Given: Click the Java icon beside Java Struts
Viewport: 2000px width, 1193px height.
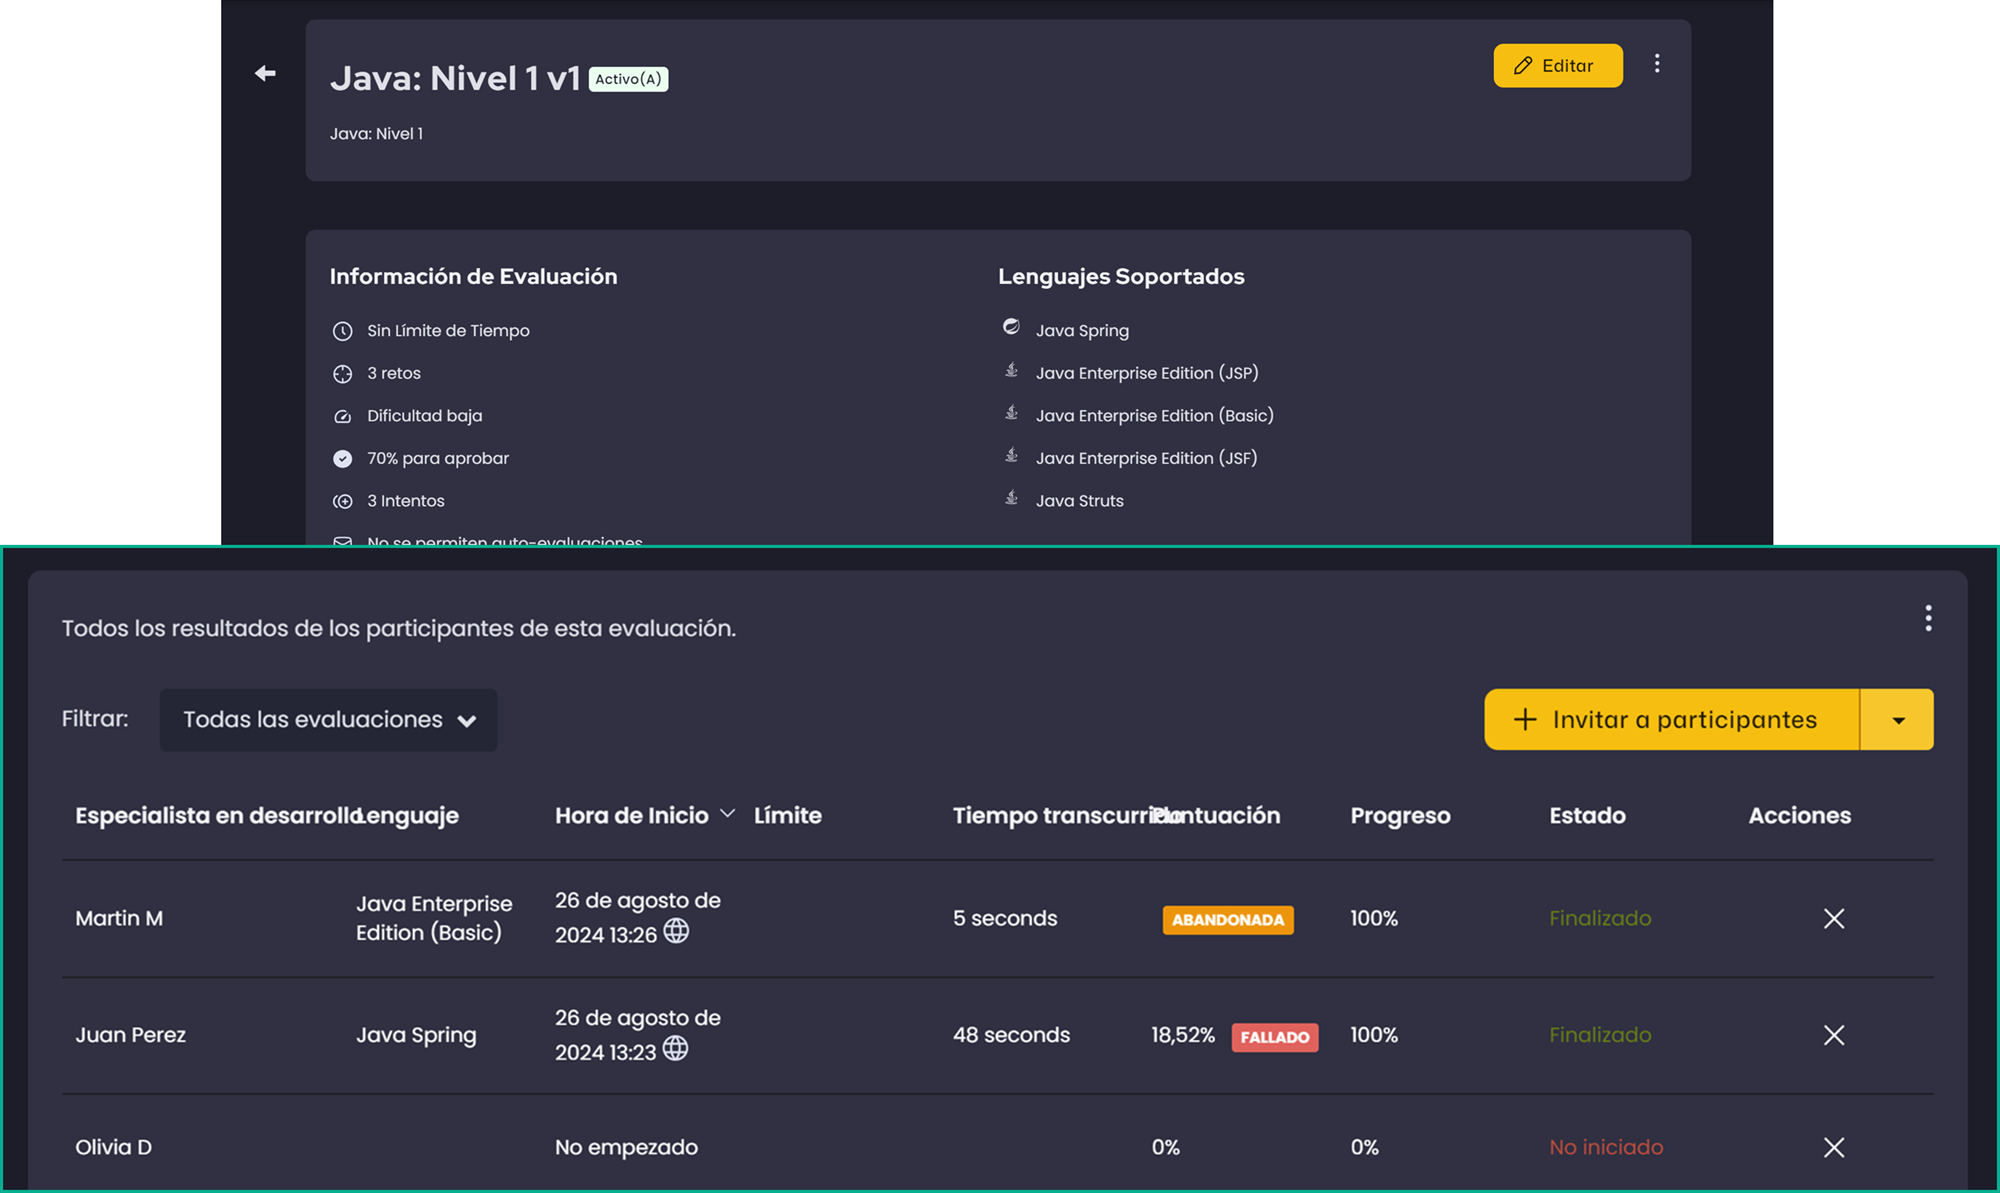Looking at the screenshot, I should pos(1011,498).
